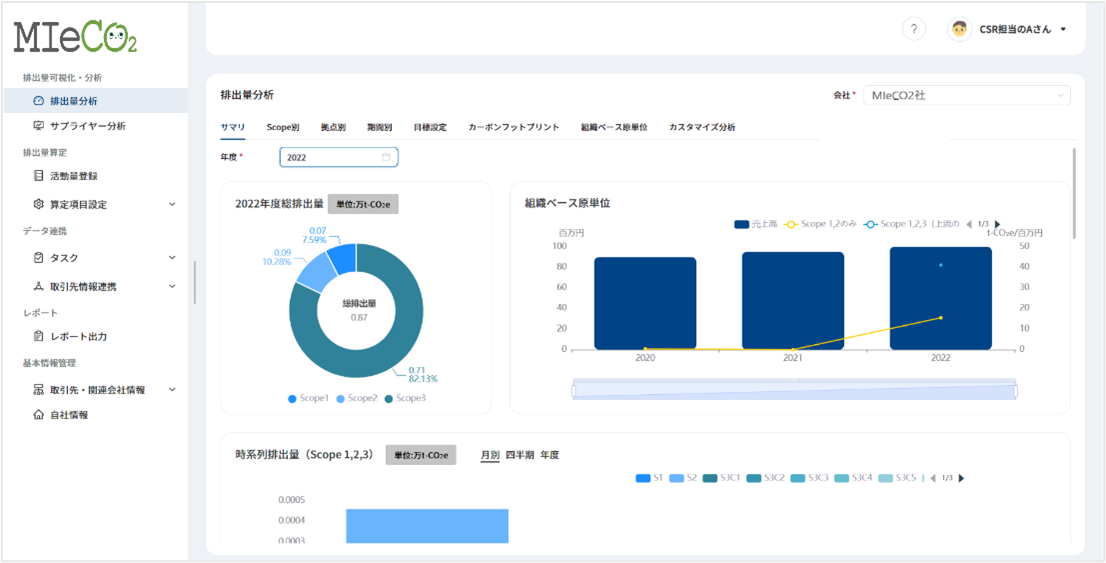Click the 排出量分析 gauge icon in sidebar
The width and height of the screenshot is (1106, 563).
click(x=39, y=101)
